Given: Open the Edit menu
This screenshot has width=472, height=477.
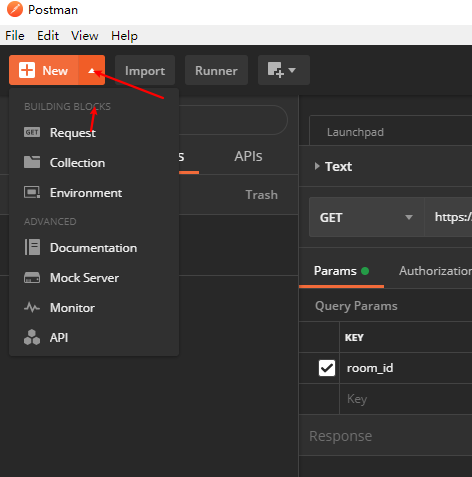Looking at the screenshot, I should coord(48,35).
